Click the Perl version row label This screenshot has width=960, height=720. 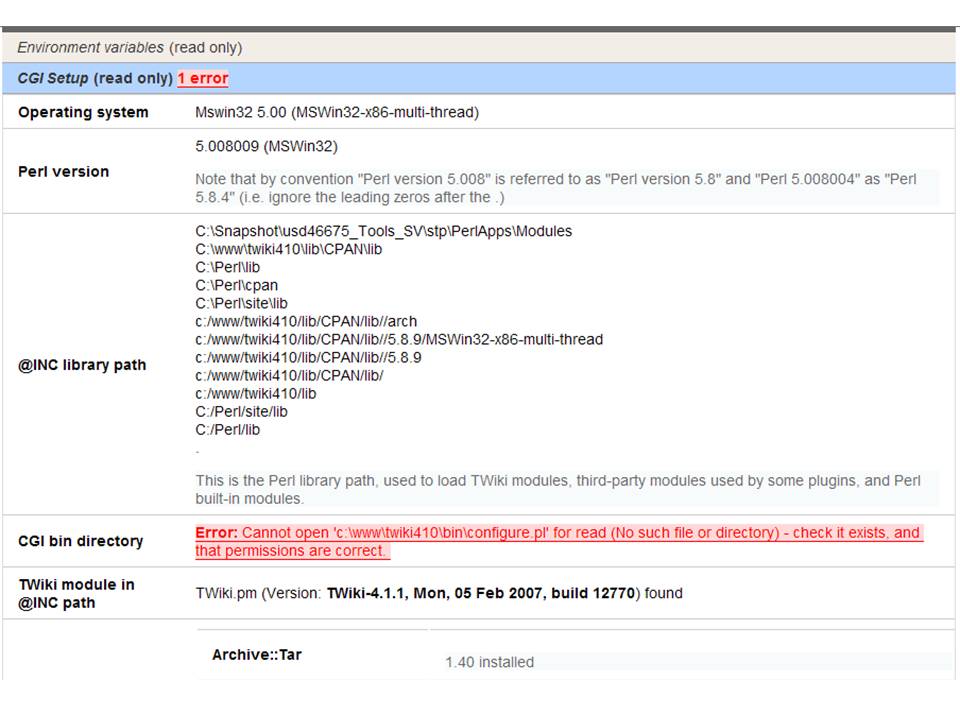pyautogui.click(x=64, y=171)
